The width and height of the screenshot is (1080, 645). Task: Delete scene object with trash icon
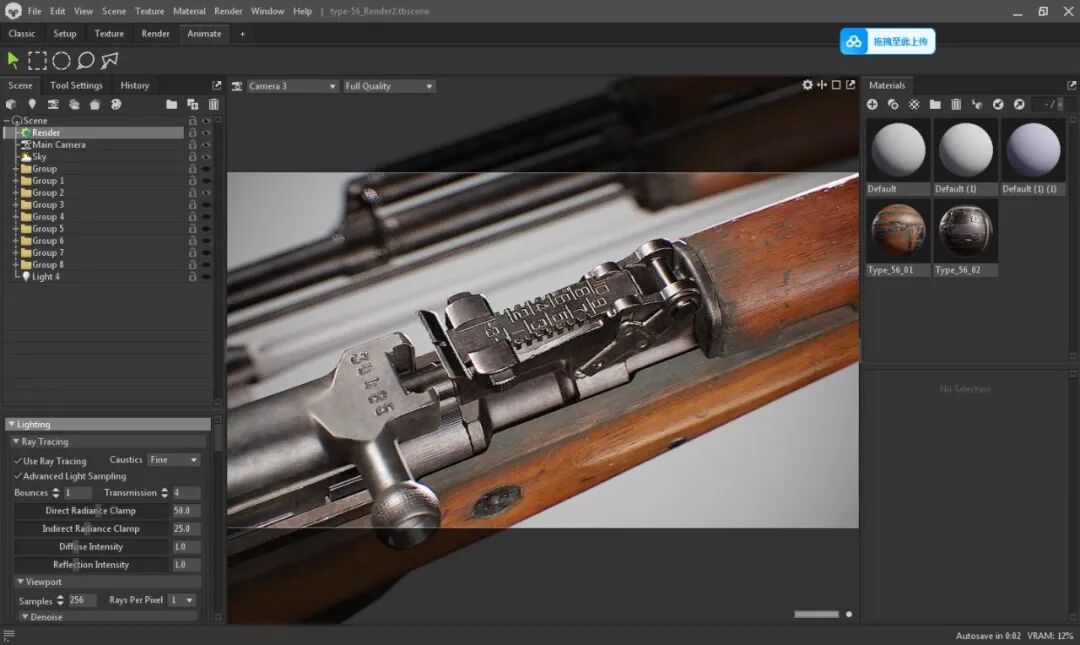coord(214,104)
